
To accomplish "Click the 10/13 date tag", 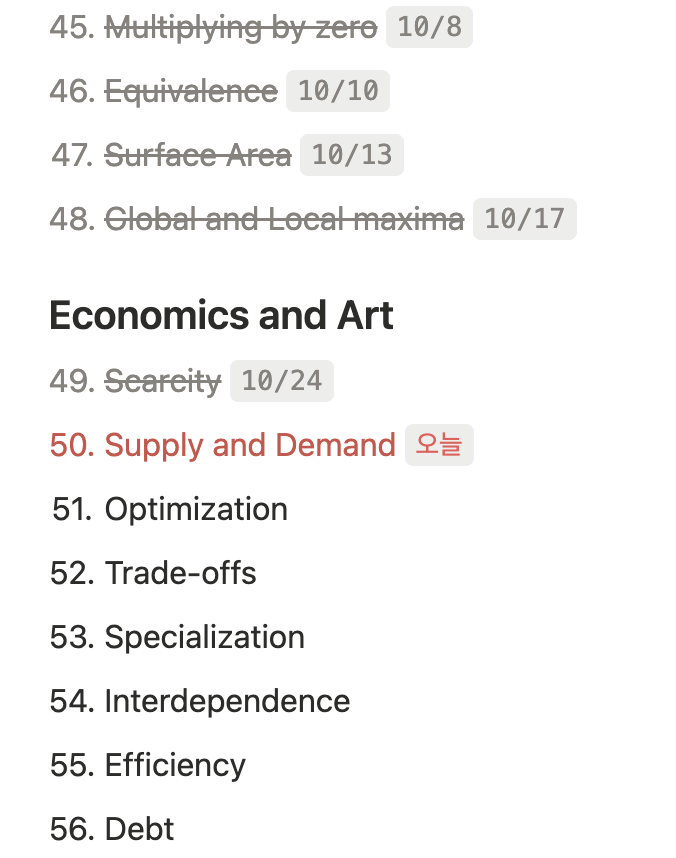I will click(352, 156).
